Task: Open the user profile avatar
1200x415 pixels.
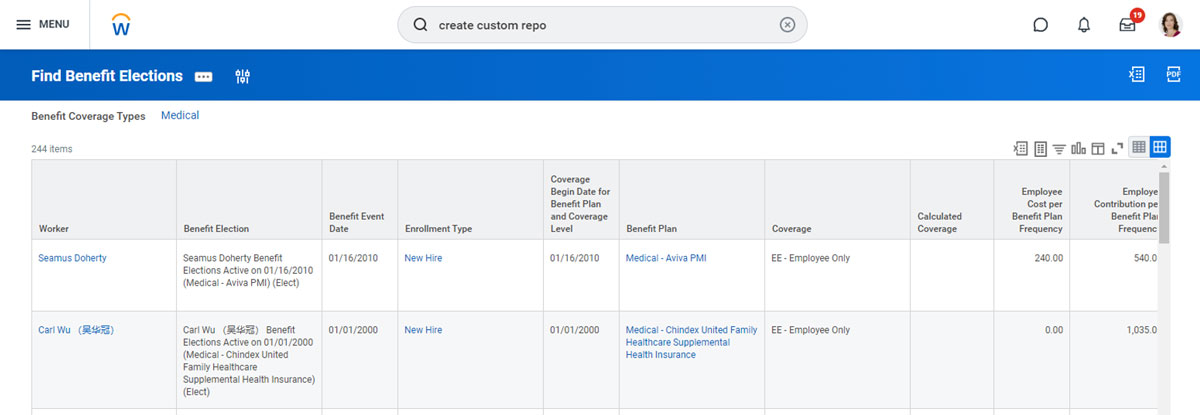Action: 1171,24
